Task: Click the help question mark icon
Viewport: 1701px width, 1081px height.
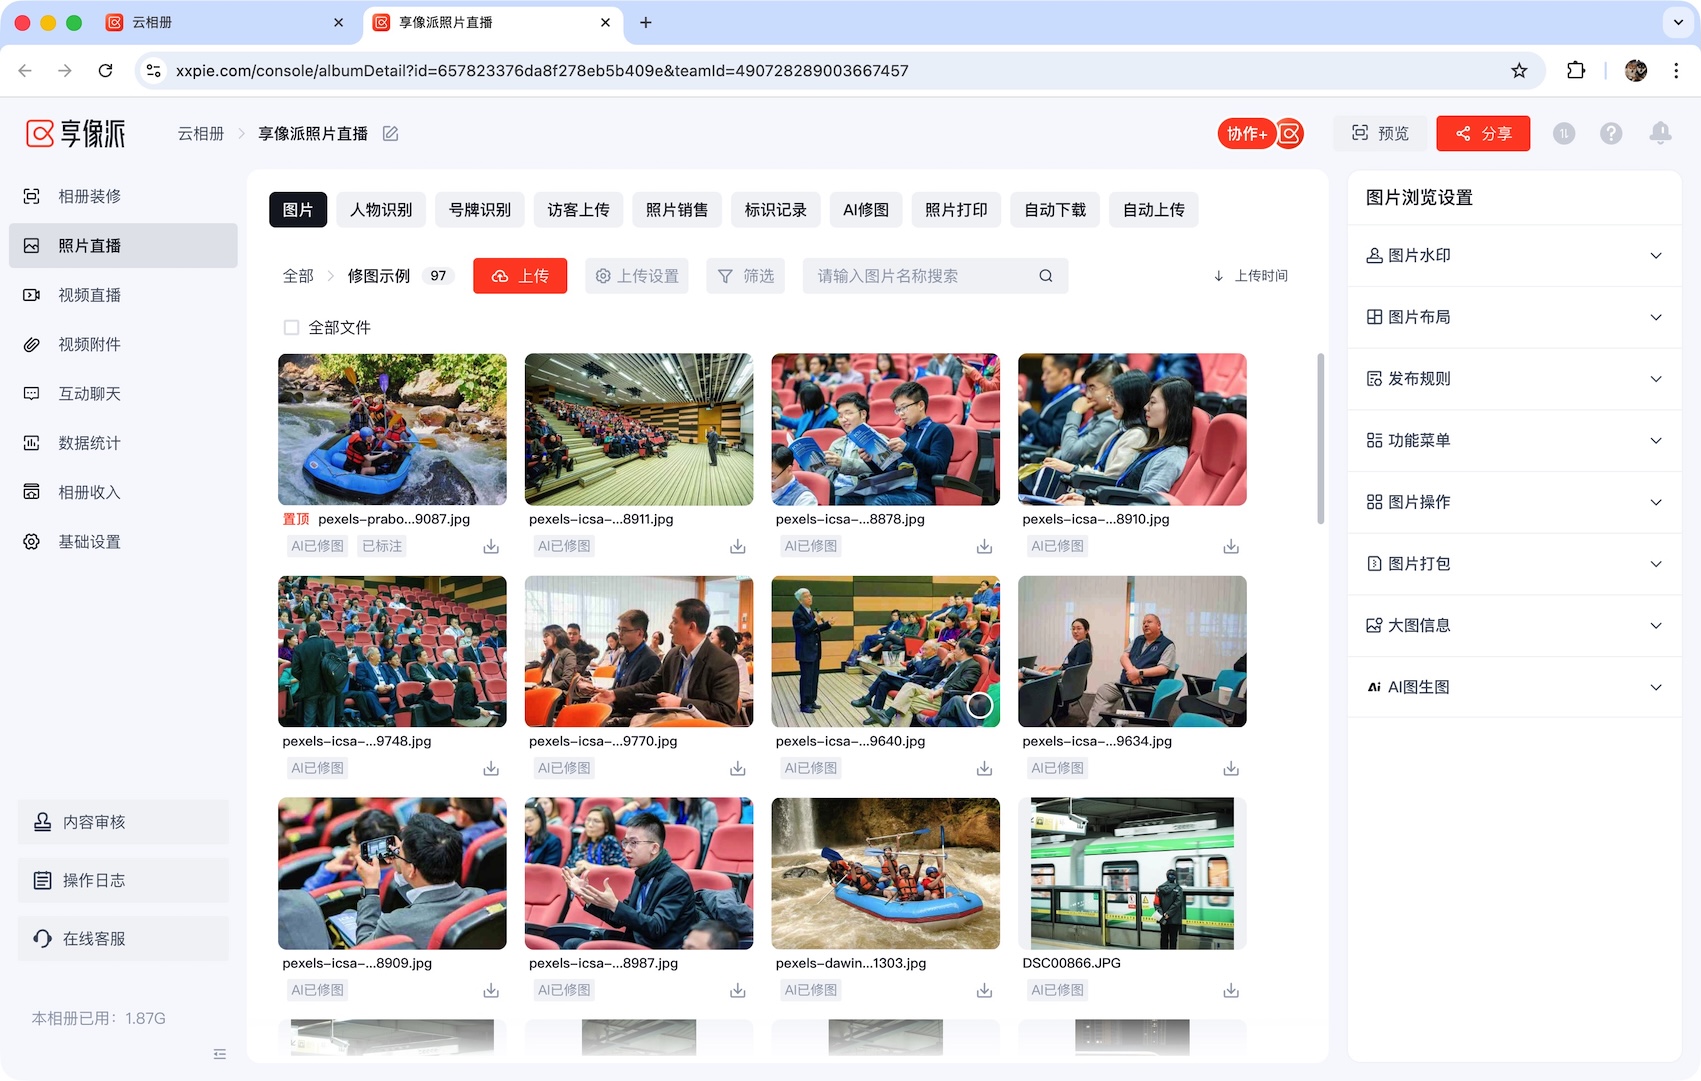Action: (1610, 133)
